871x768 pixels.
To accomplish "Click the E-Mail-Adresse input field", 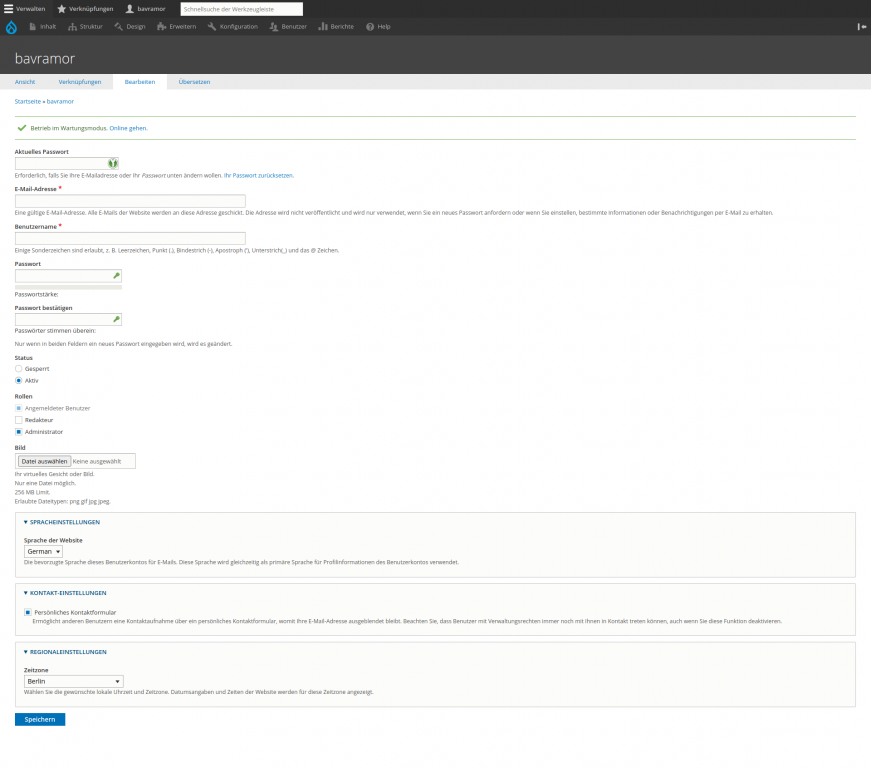I will coord(130,201).
